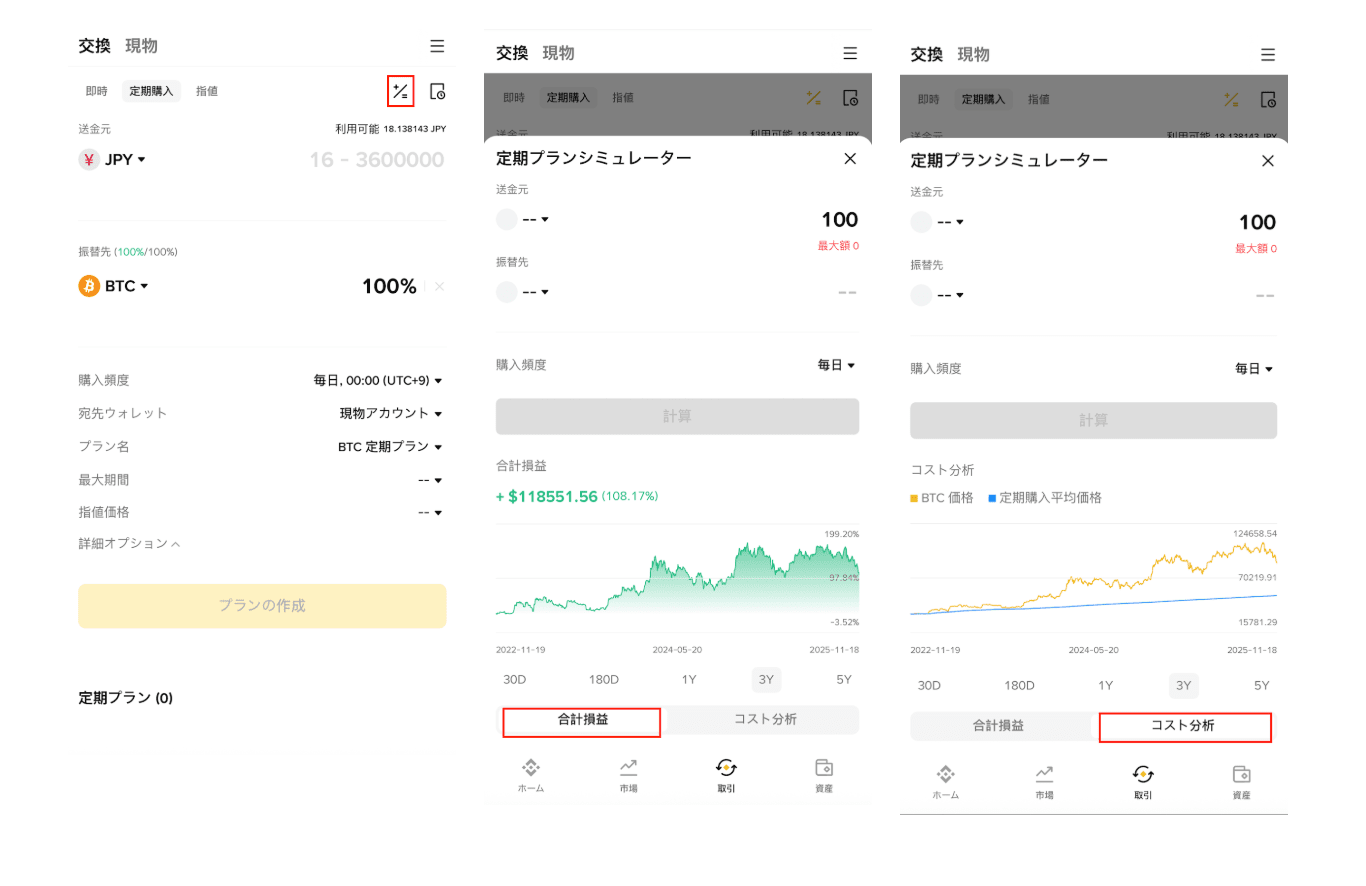Screen dimensions: 1366x886
Task: Open 取引 in middle screen nav
Action: 726,775
